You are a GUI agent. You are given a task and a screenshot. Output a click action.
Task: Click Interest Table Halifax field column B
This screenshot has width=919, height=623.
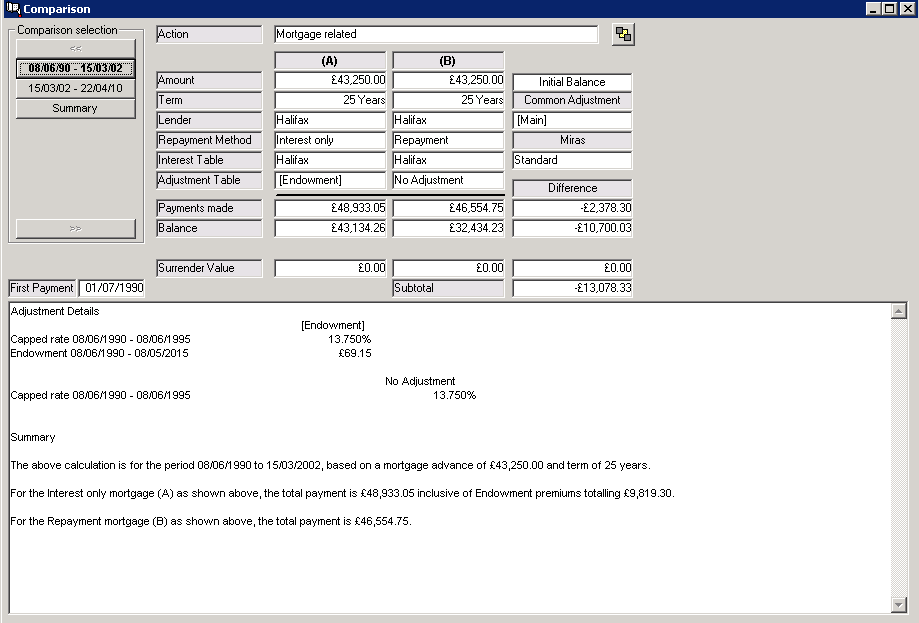[448, 160]
